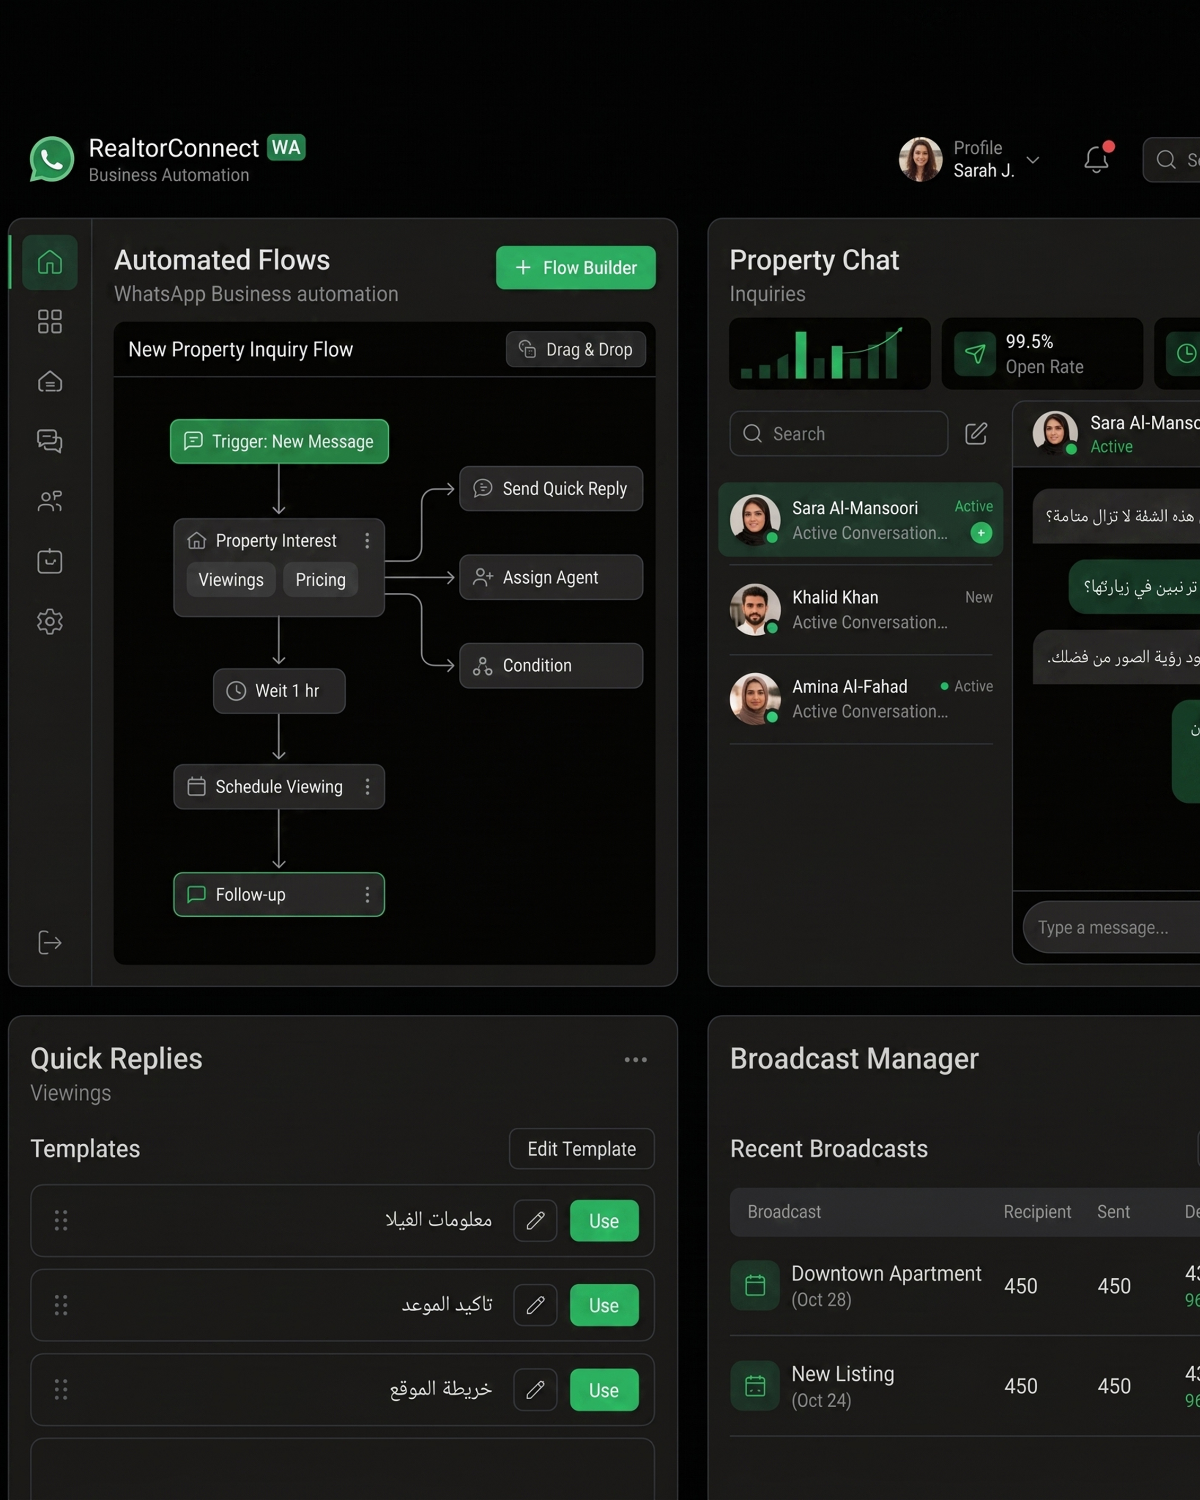
Task: Use the تاكيد الموعد template
Action: 604,1305
